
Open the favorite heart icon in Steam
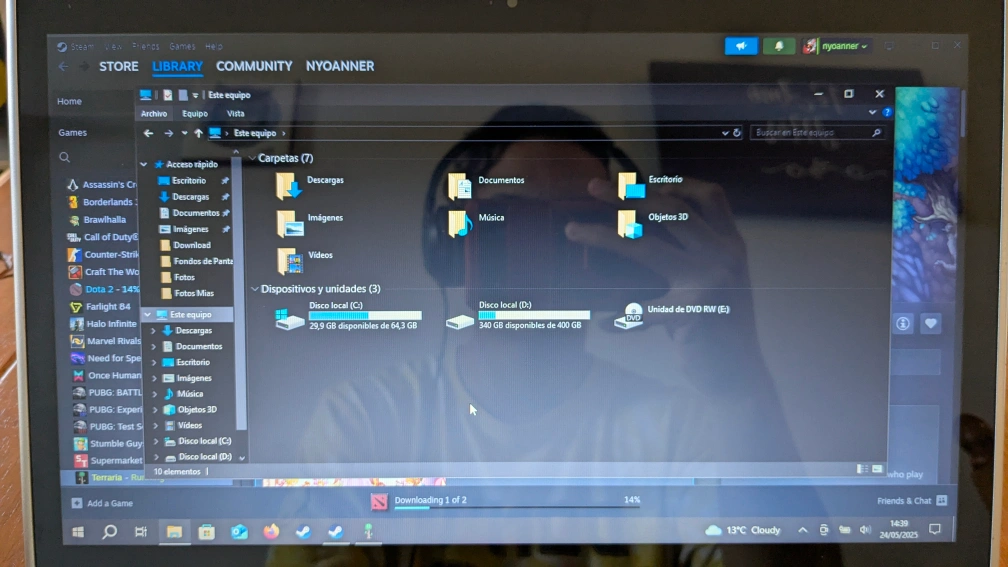click(x=930, y=323)
